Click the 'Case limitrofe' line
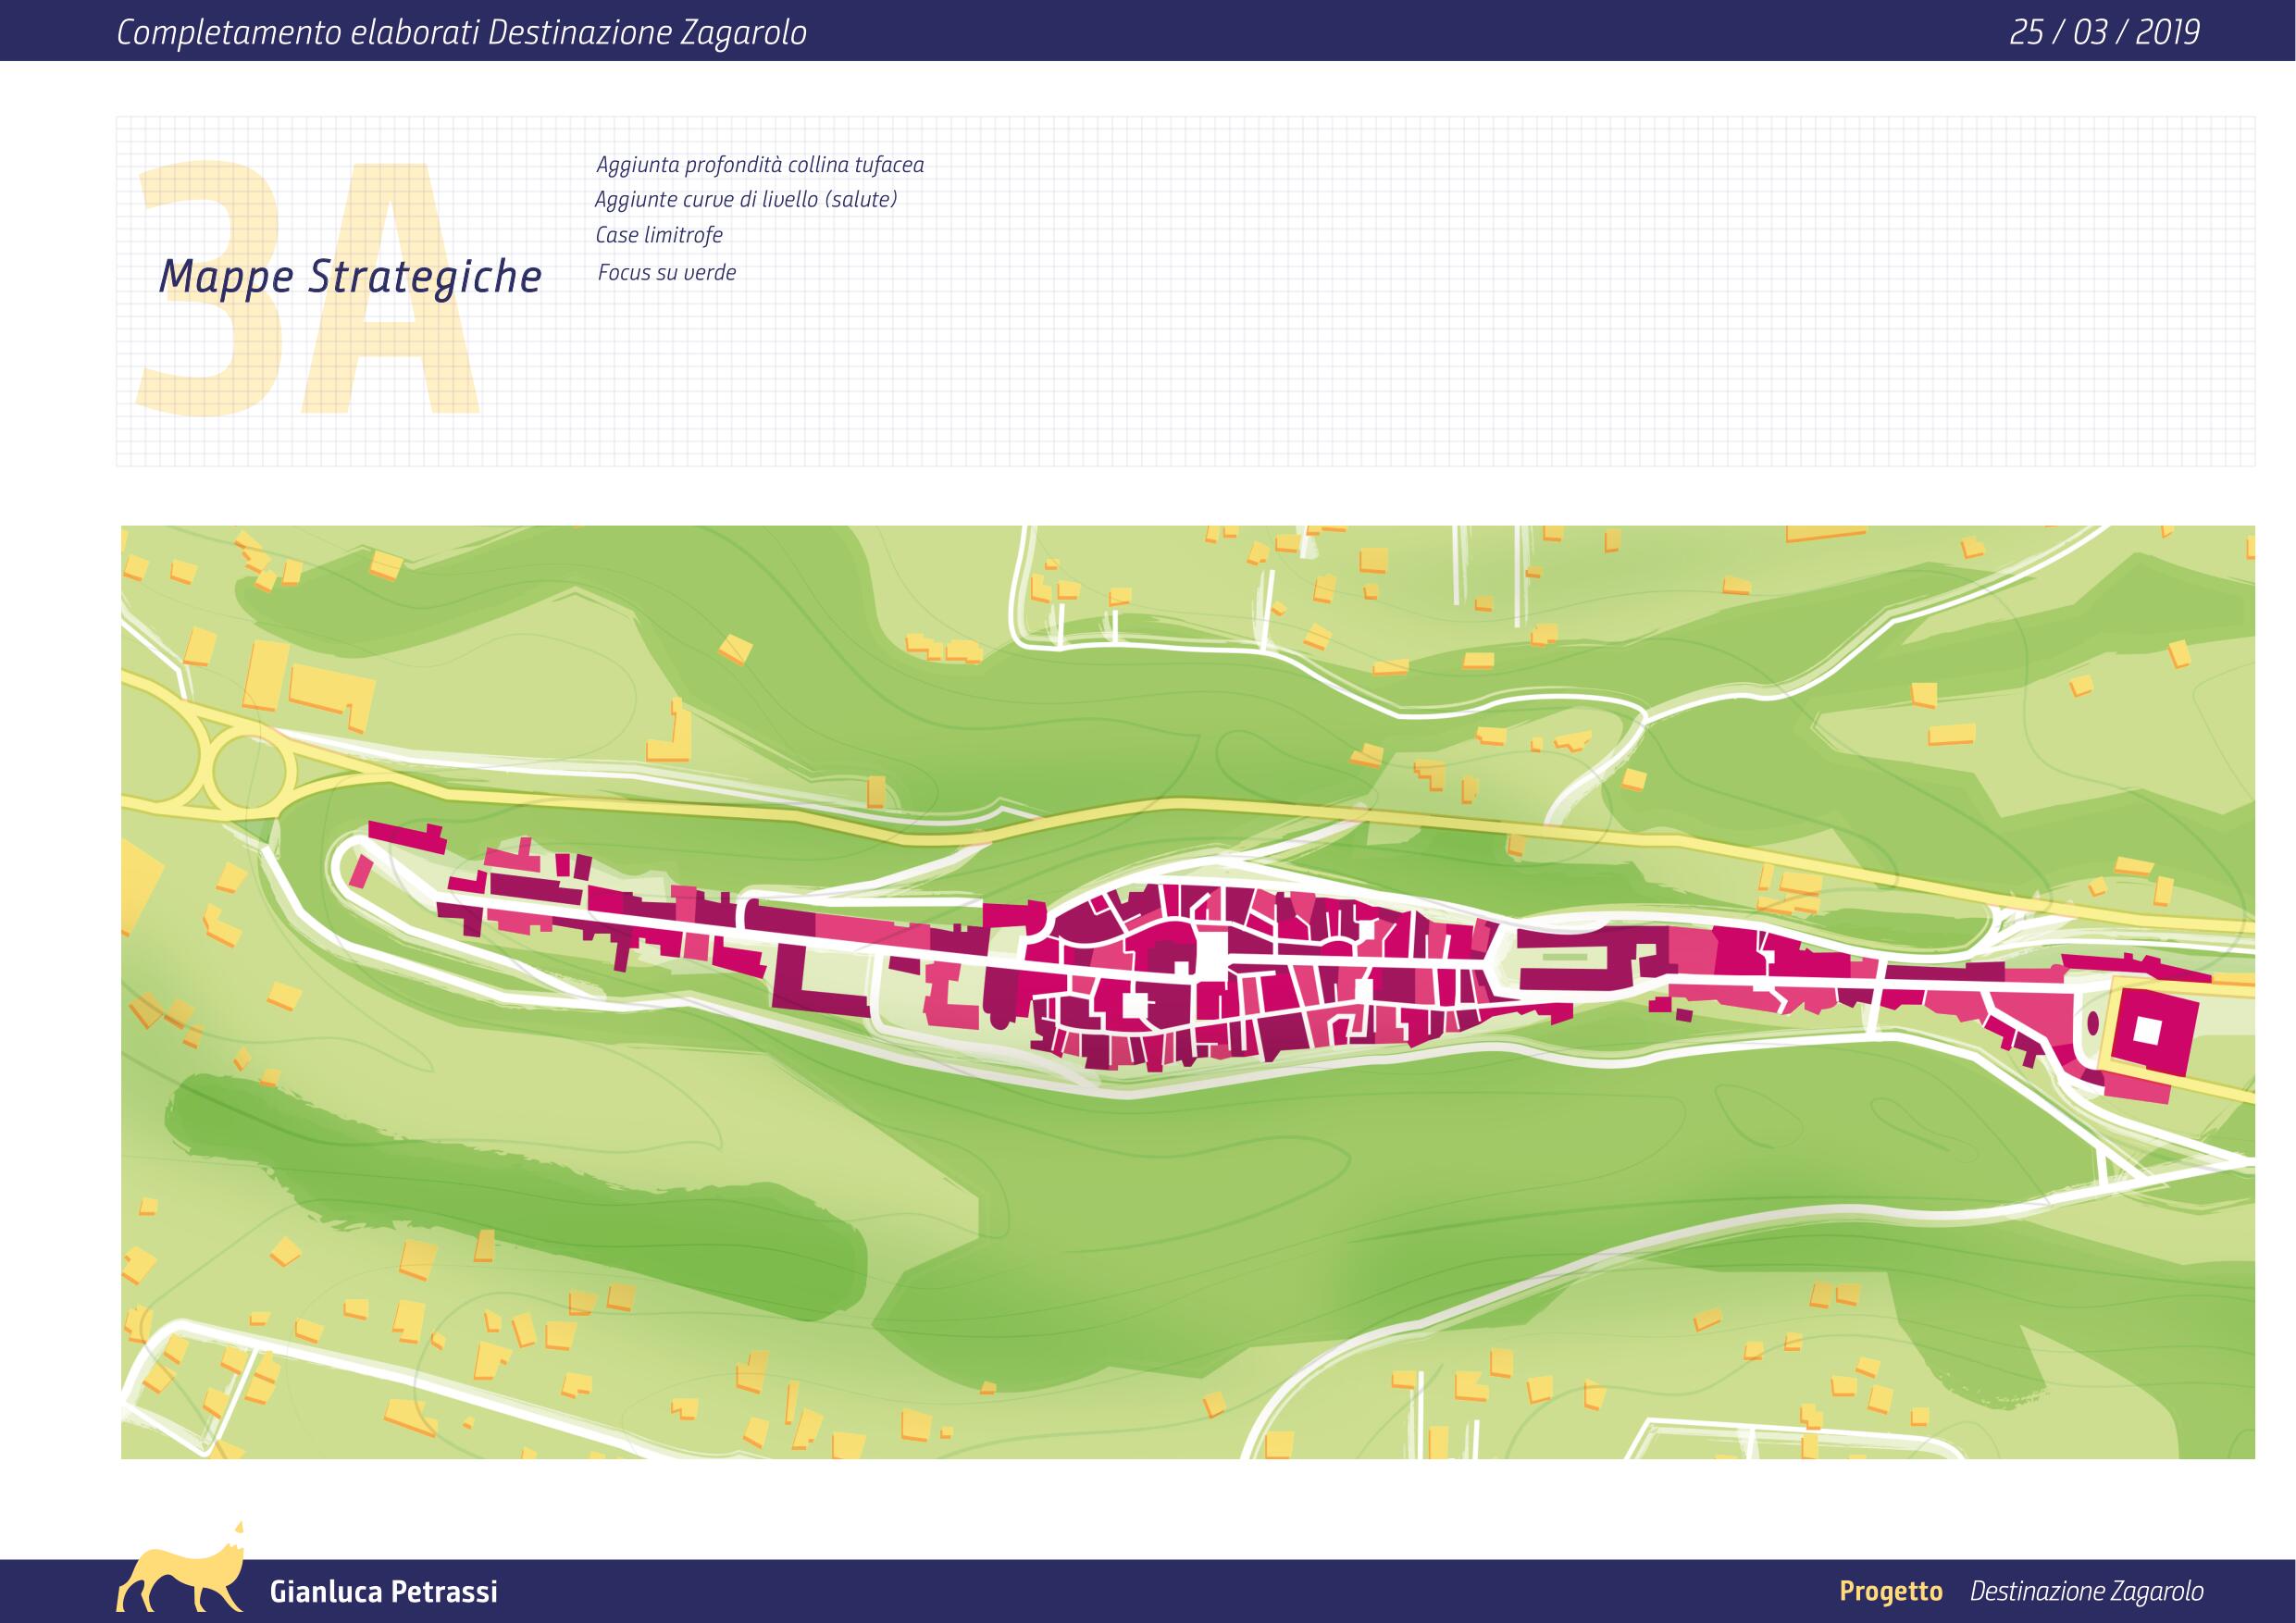The height and width of the screenshot is (1623, 2296). (x=659, y=236)
